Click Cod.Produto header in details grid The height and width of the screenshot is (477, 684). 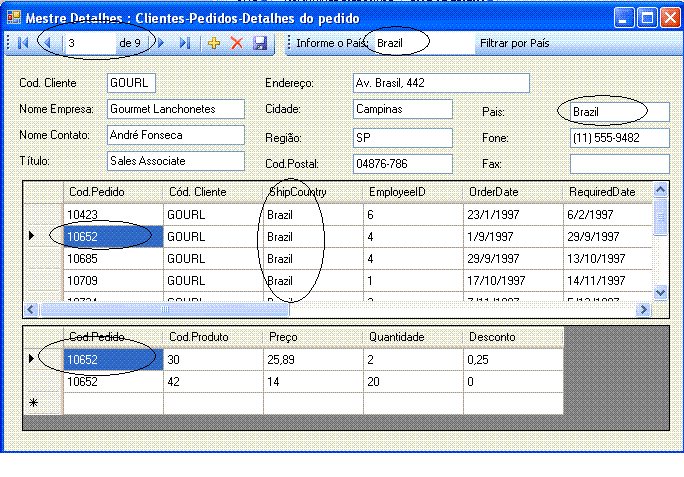click(x=213, y=337)
